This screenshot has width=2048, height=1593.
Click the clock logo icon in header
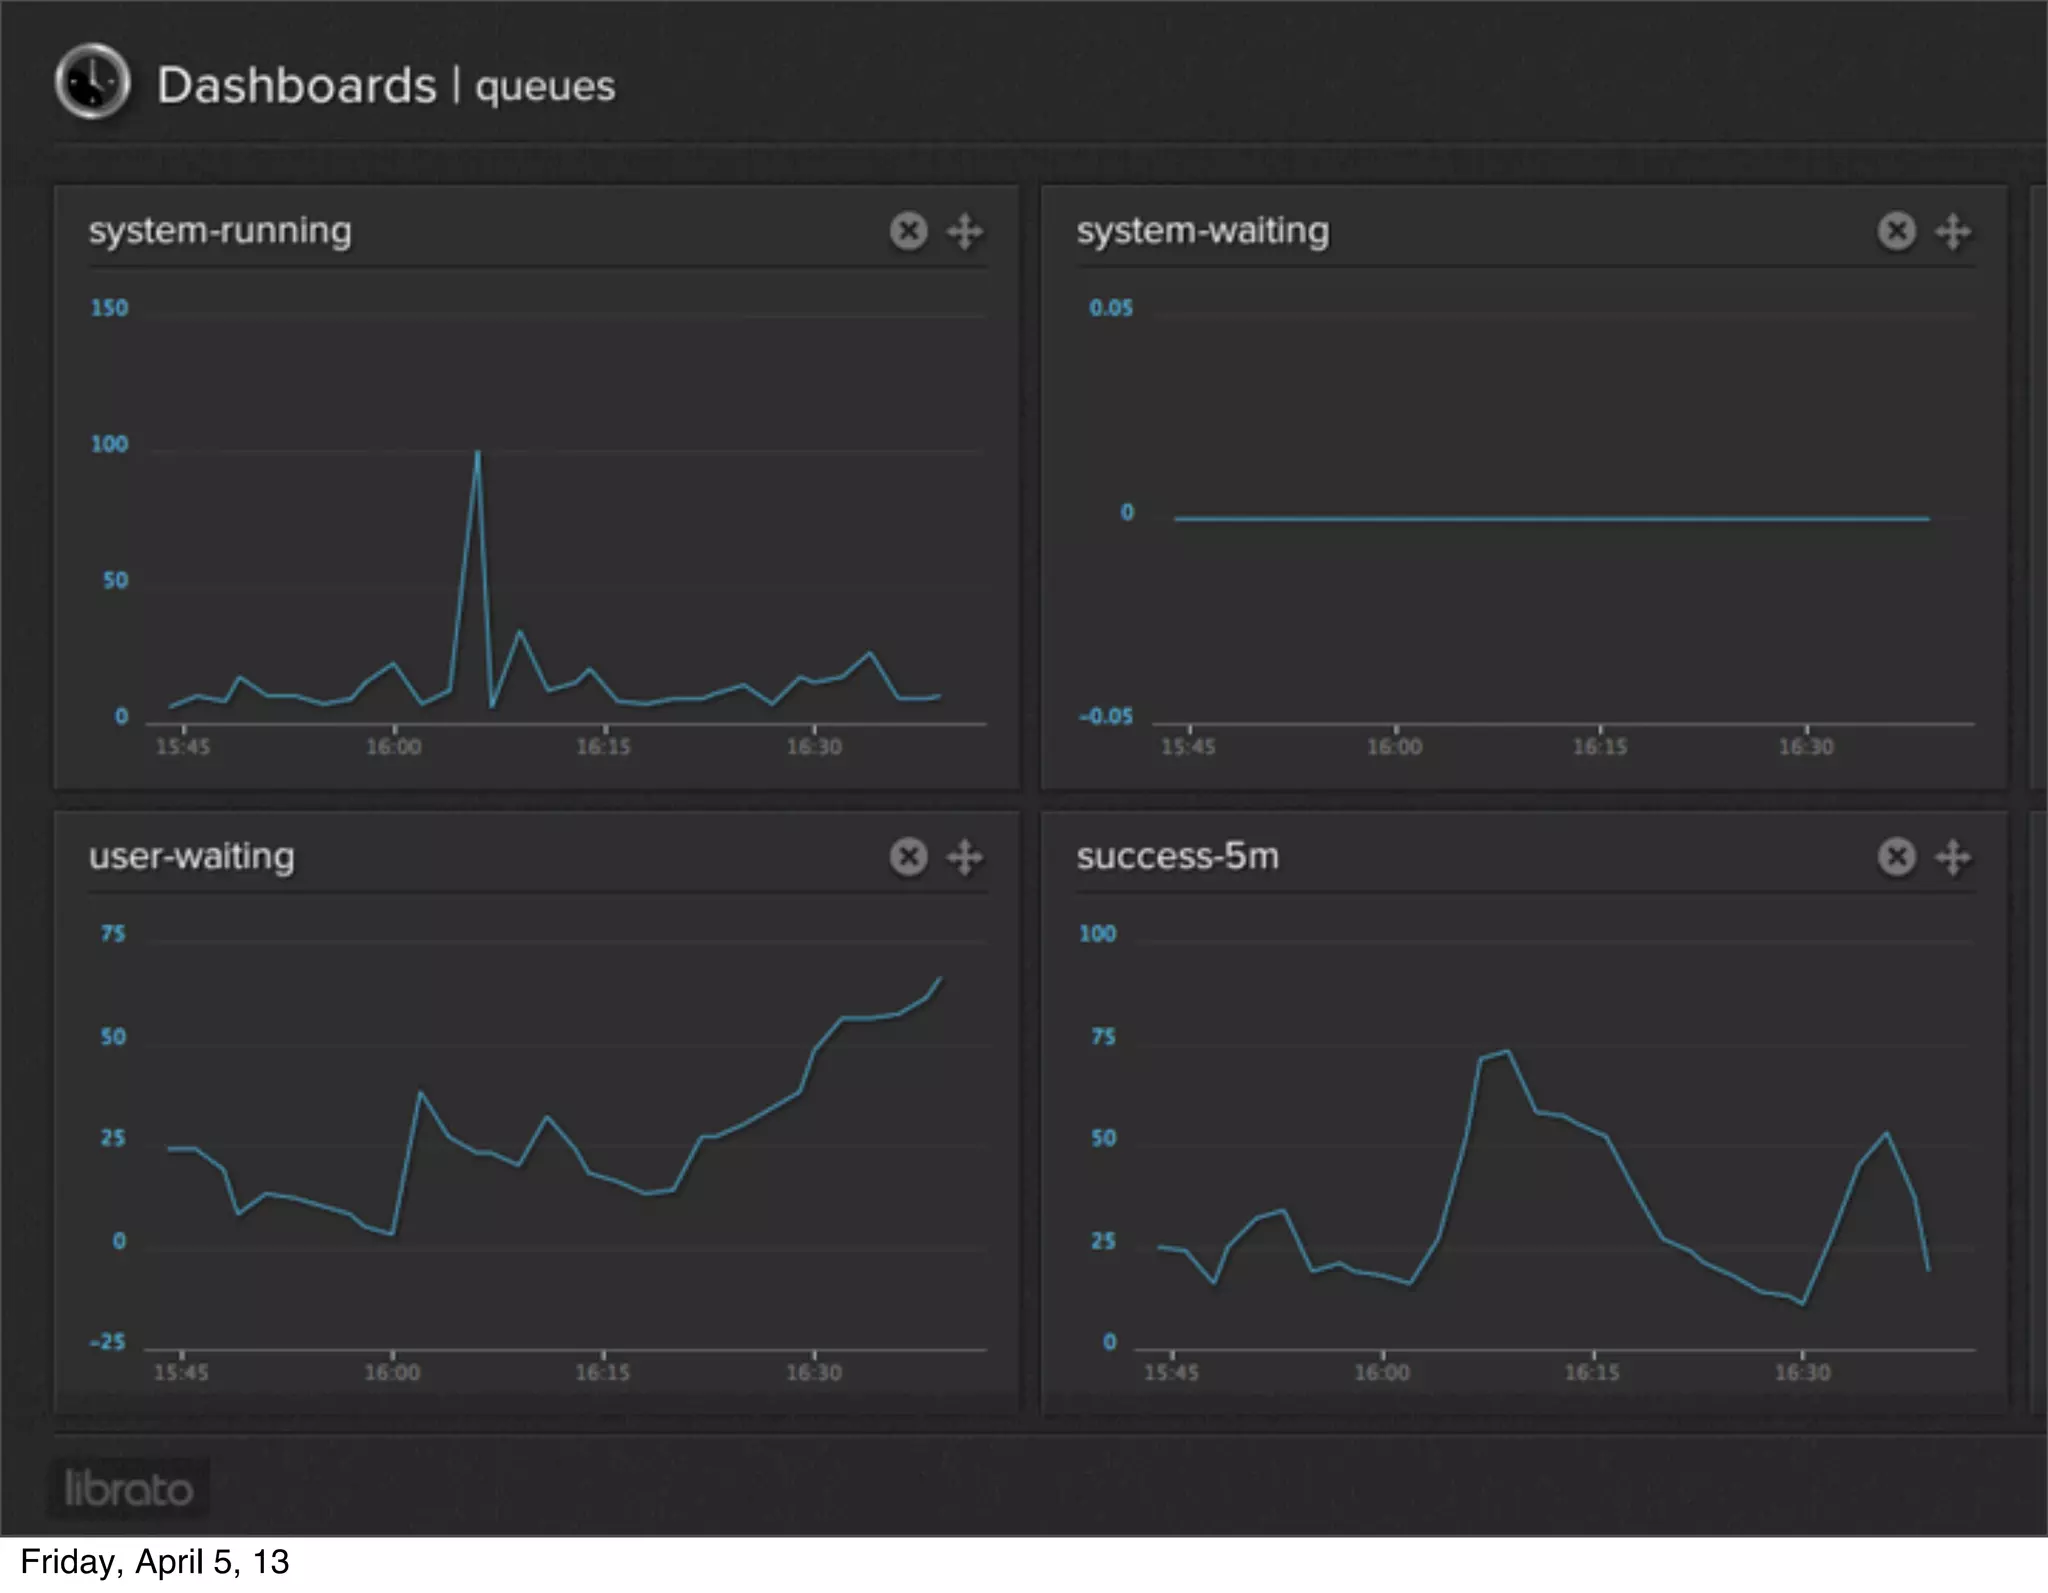(92, 81)
